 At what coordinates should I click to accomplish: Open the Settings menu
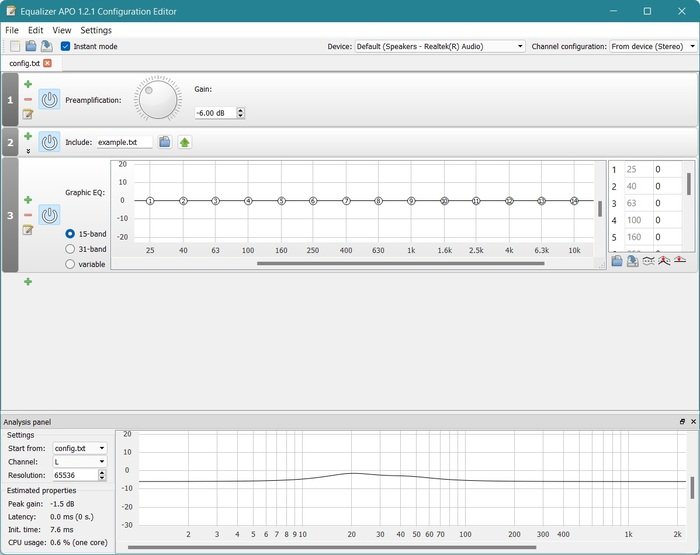[96, 30]
